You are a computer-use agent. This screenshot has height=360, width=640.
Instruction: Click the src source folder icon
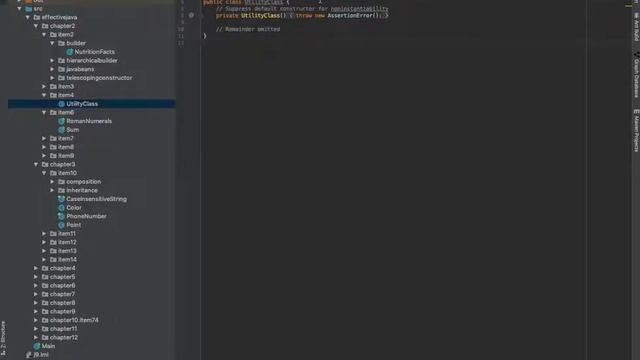pos(29,9)
